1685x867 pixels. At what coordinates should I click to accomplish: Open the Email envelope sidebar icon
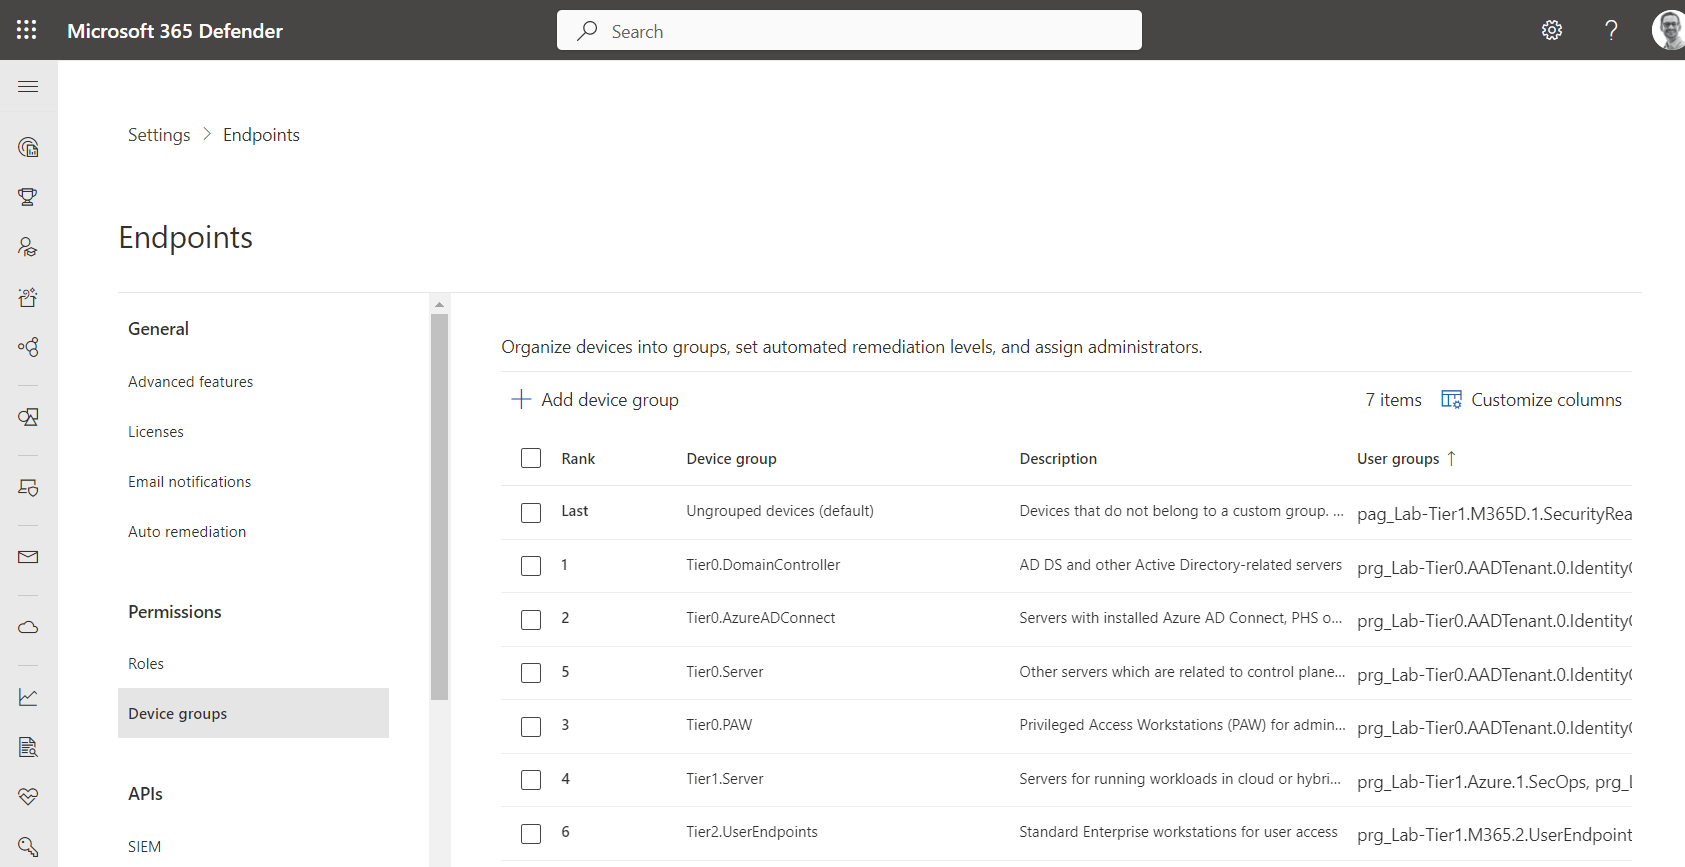[x=28, y=557]
